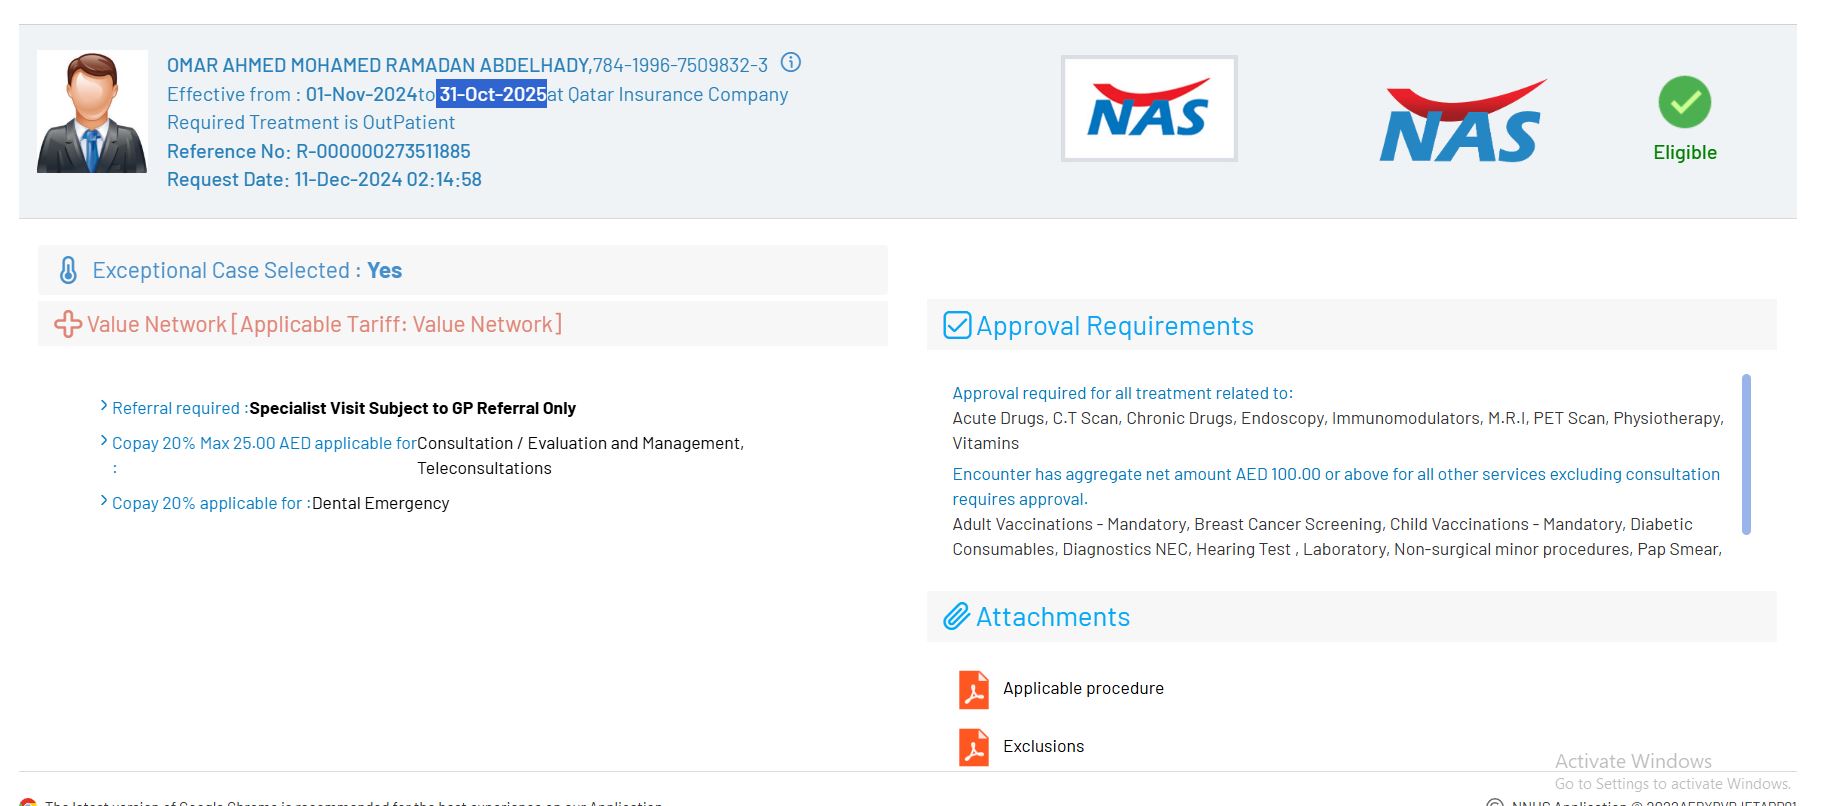Click the Attachments section heading
The image size is (1845, 806).
(1053, 617)
